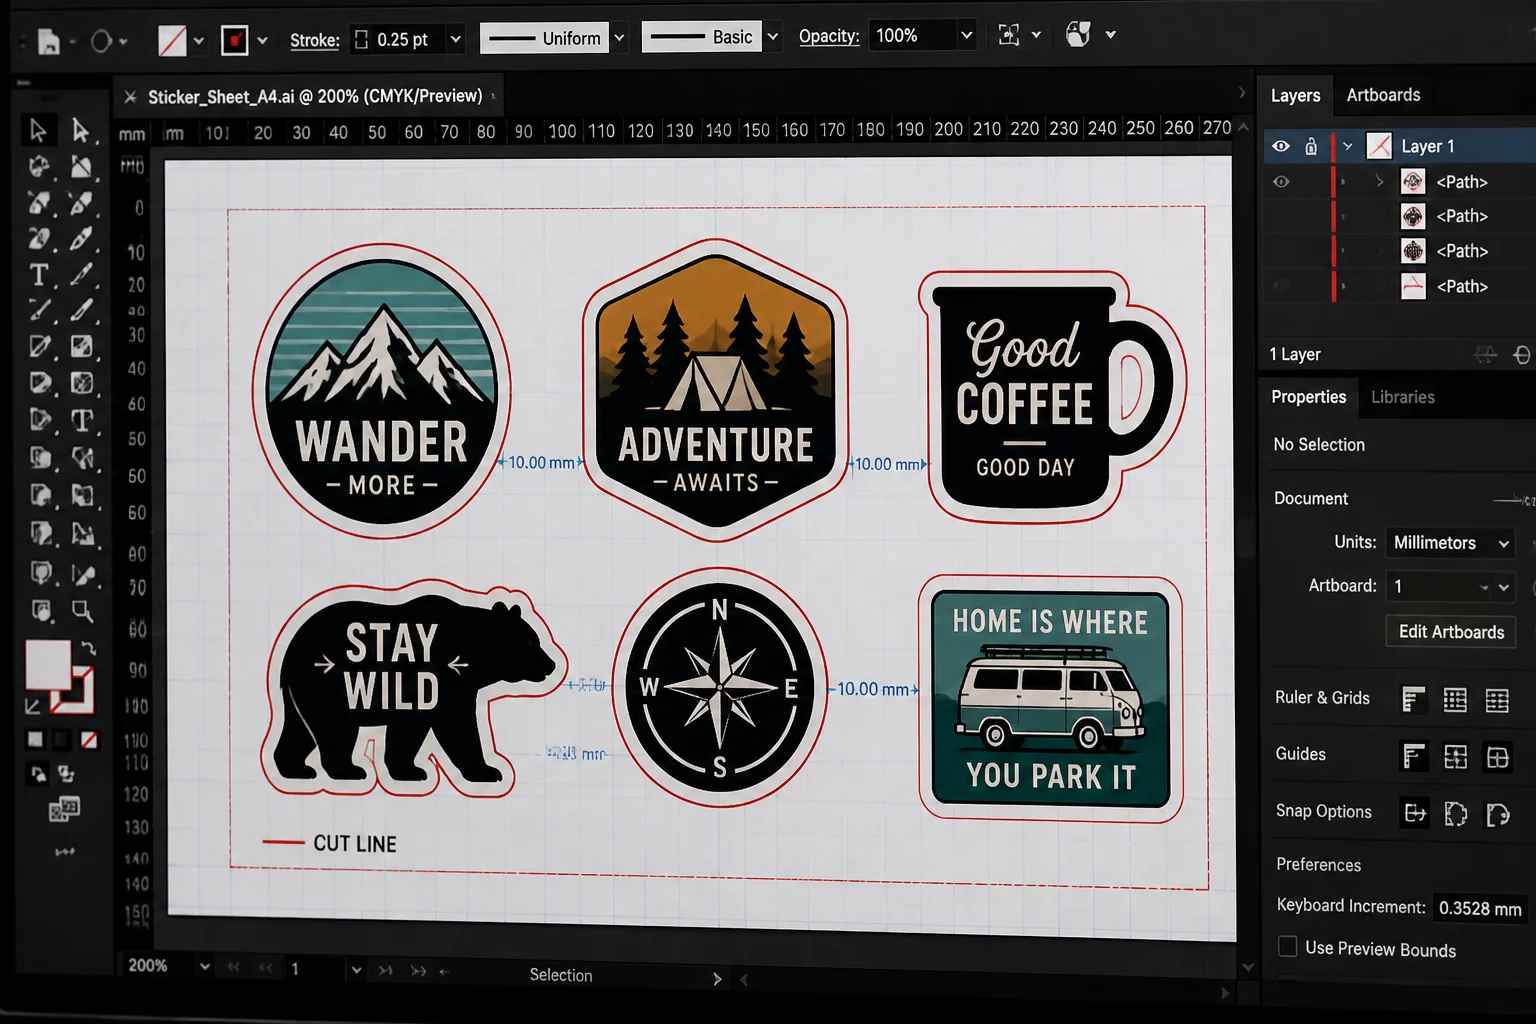The width and height of the screenshot is (1536, 1024).
Task: Open the Edit Toolbar three-dots button
Action: point(64,852)
